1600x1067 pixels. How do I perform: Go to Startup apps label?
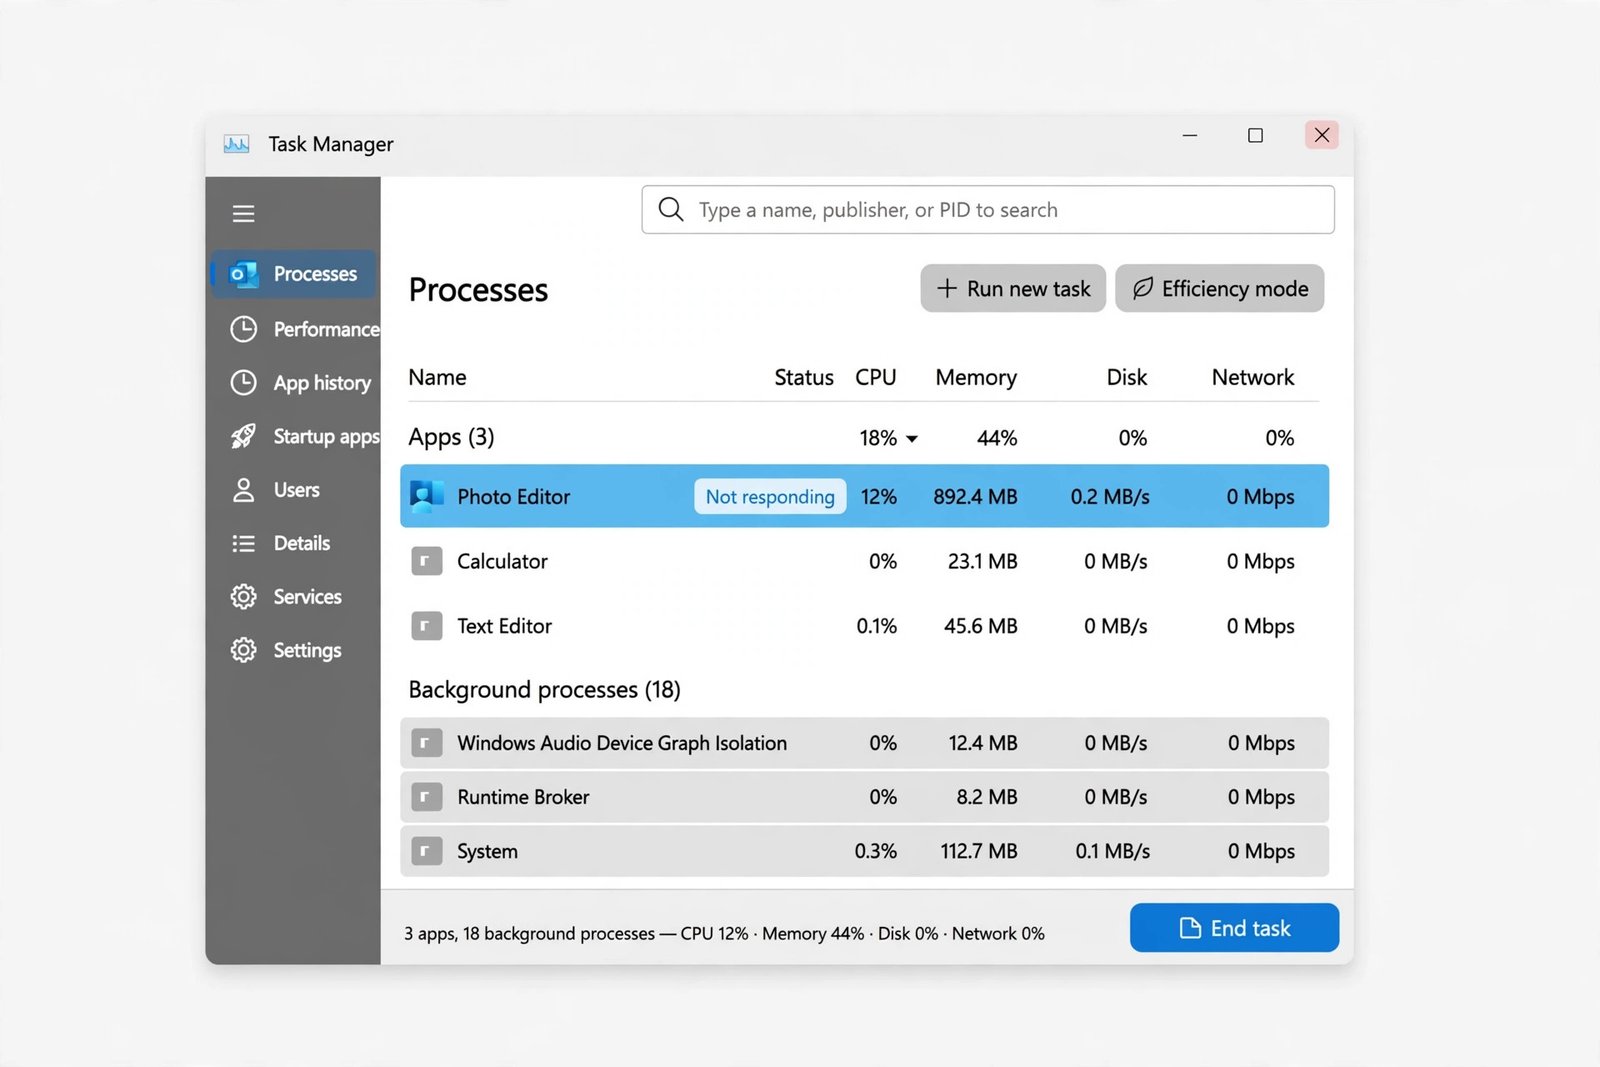tap(327, 437)
